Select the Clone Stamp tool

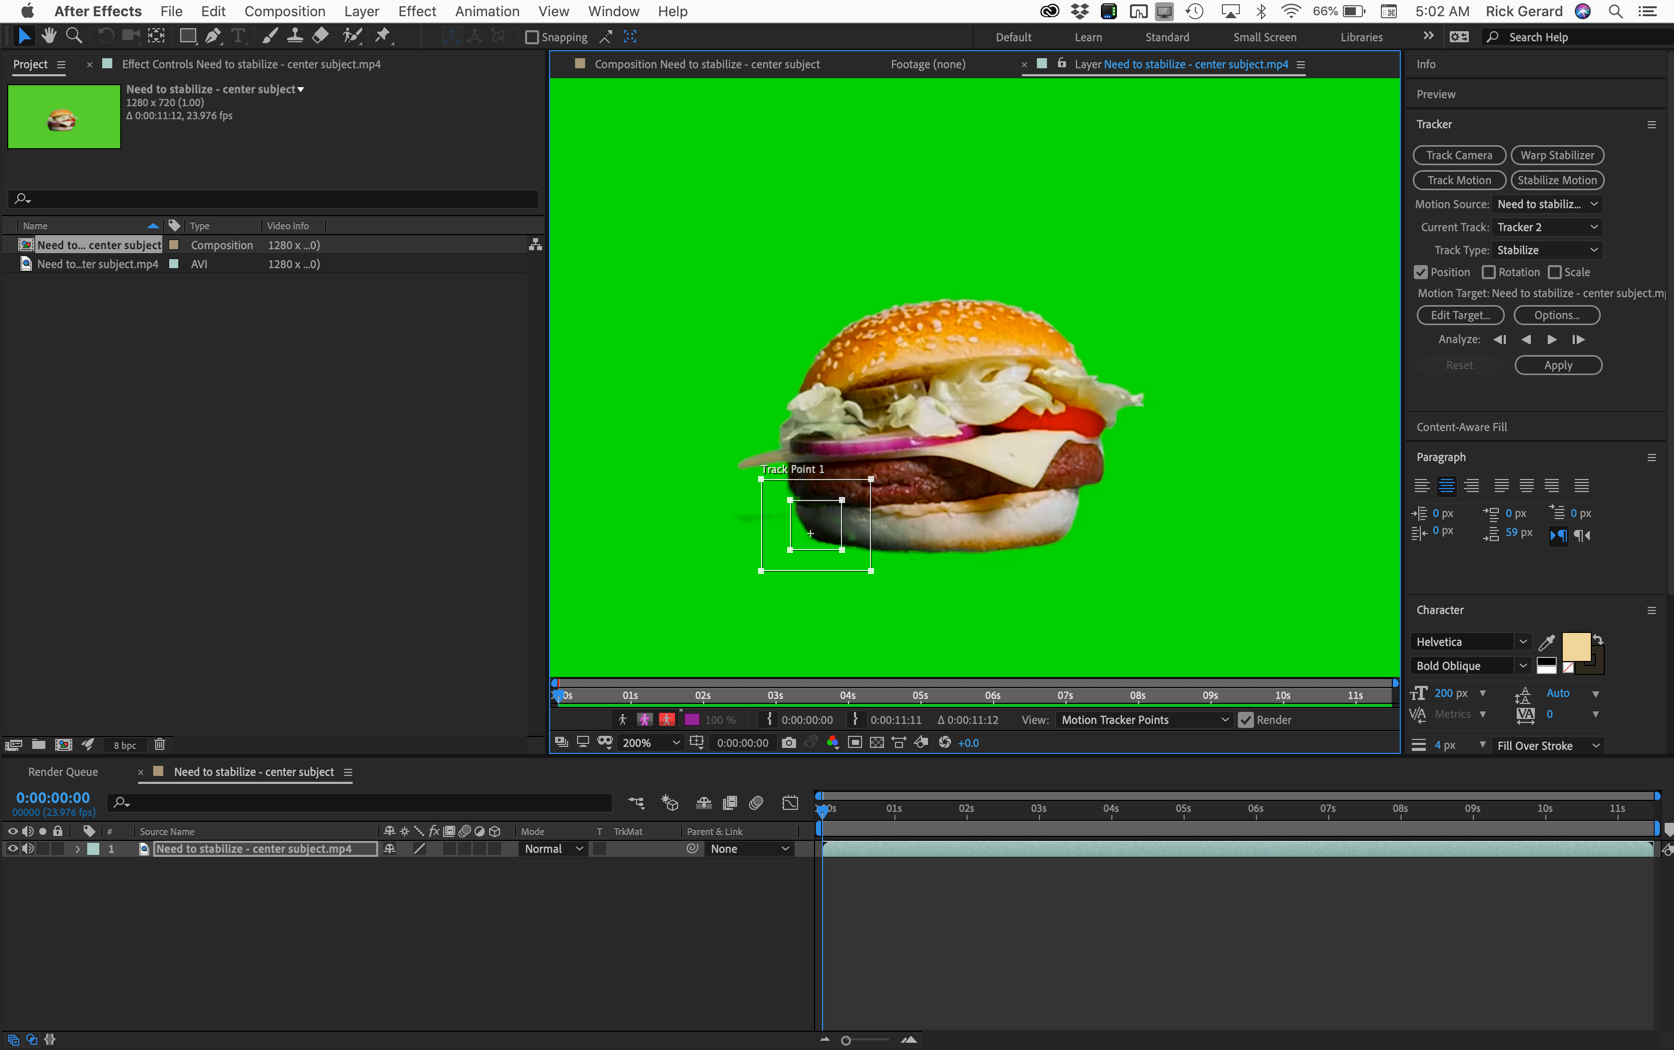(x=295, y=36)
